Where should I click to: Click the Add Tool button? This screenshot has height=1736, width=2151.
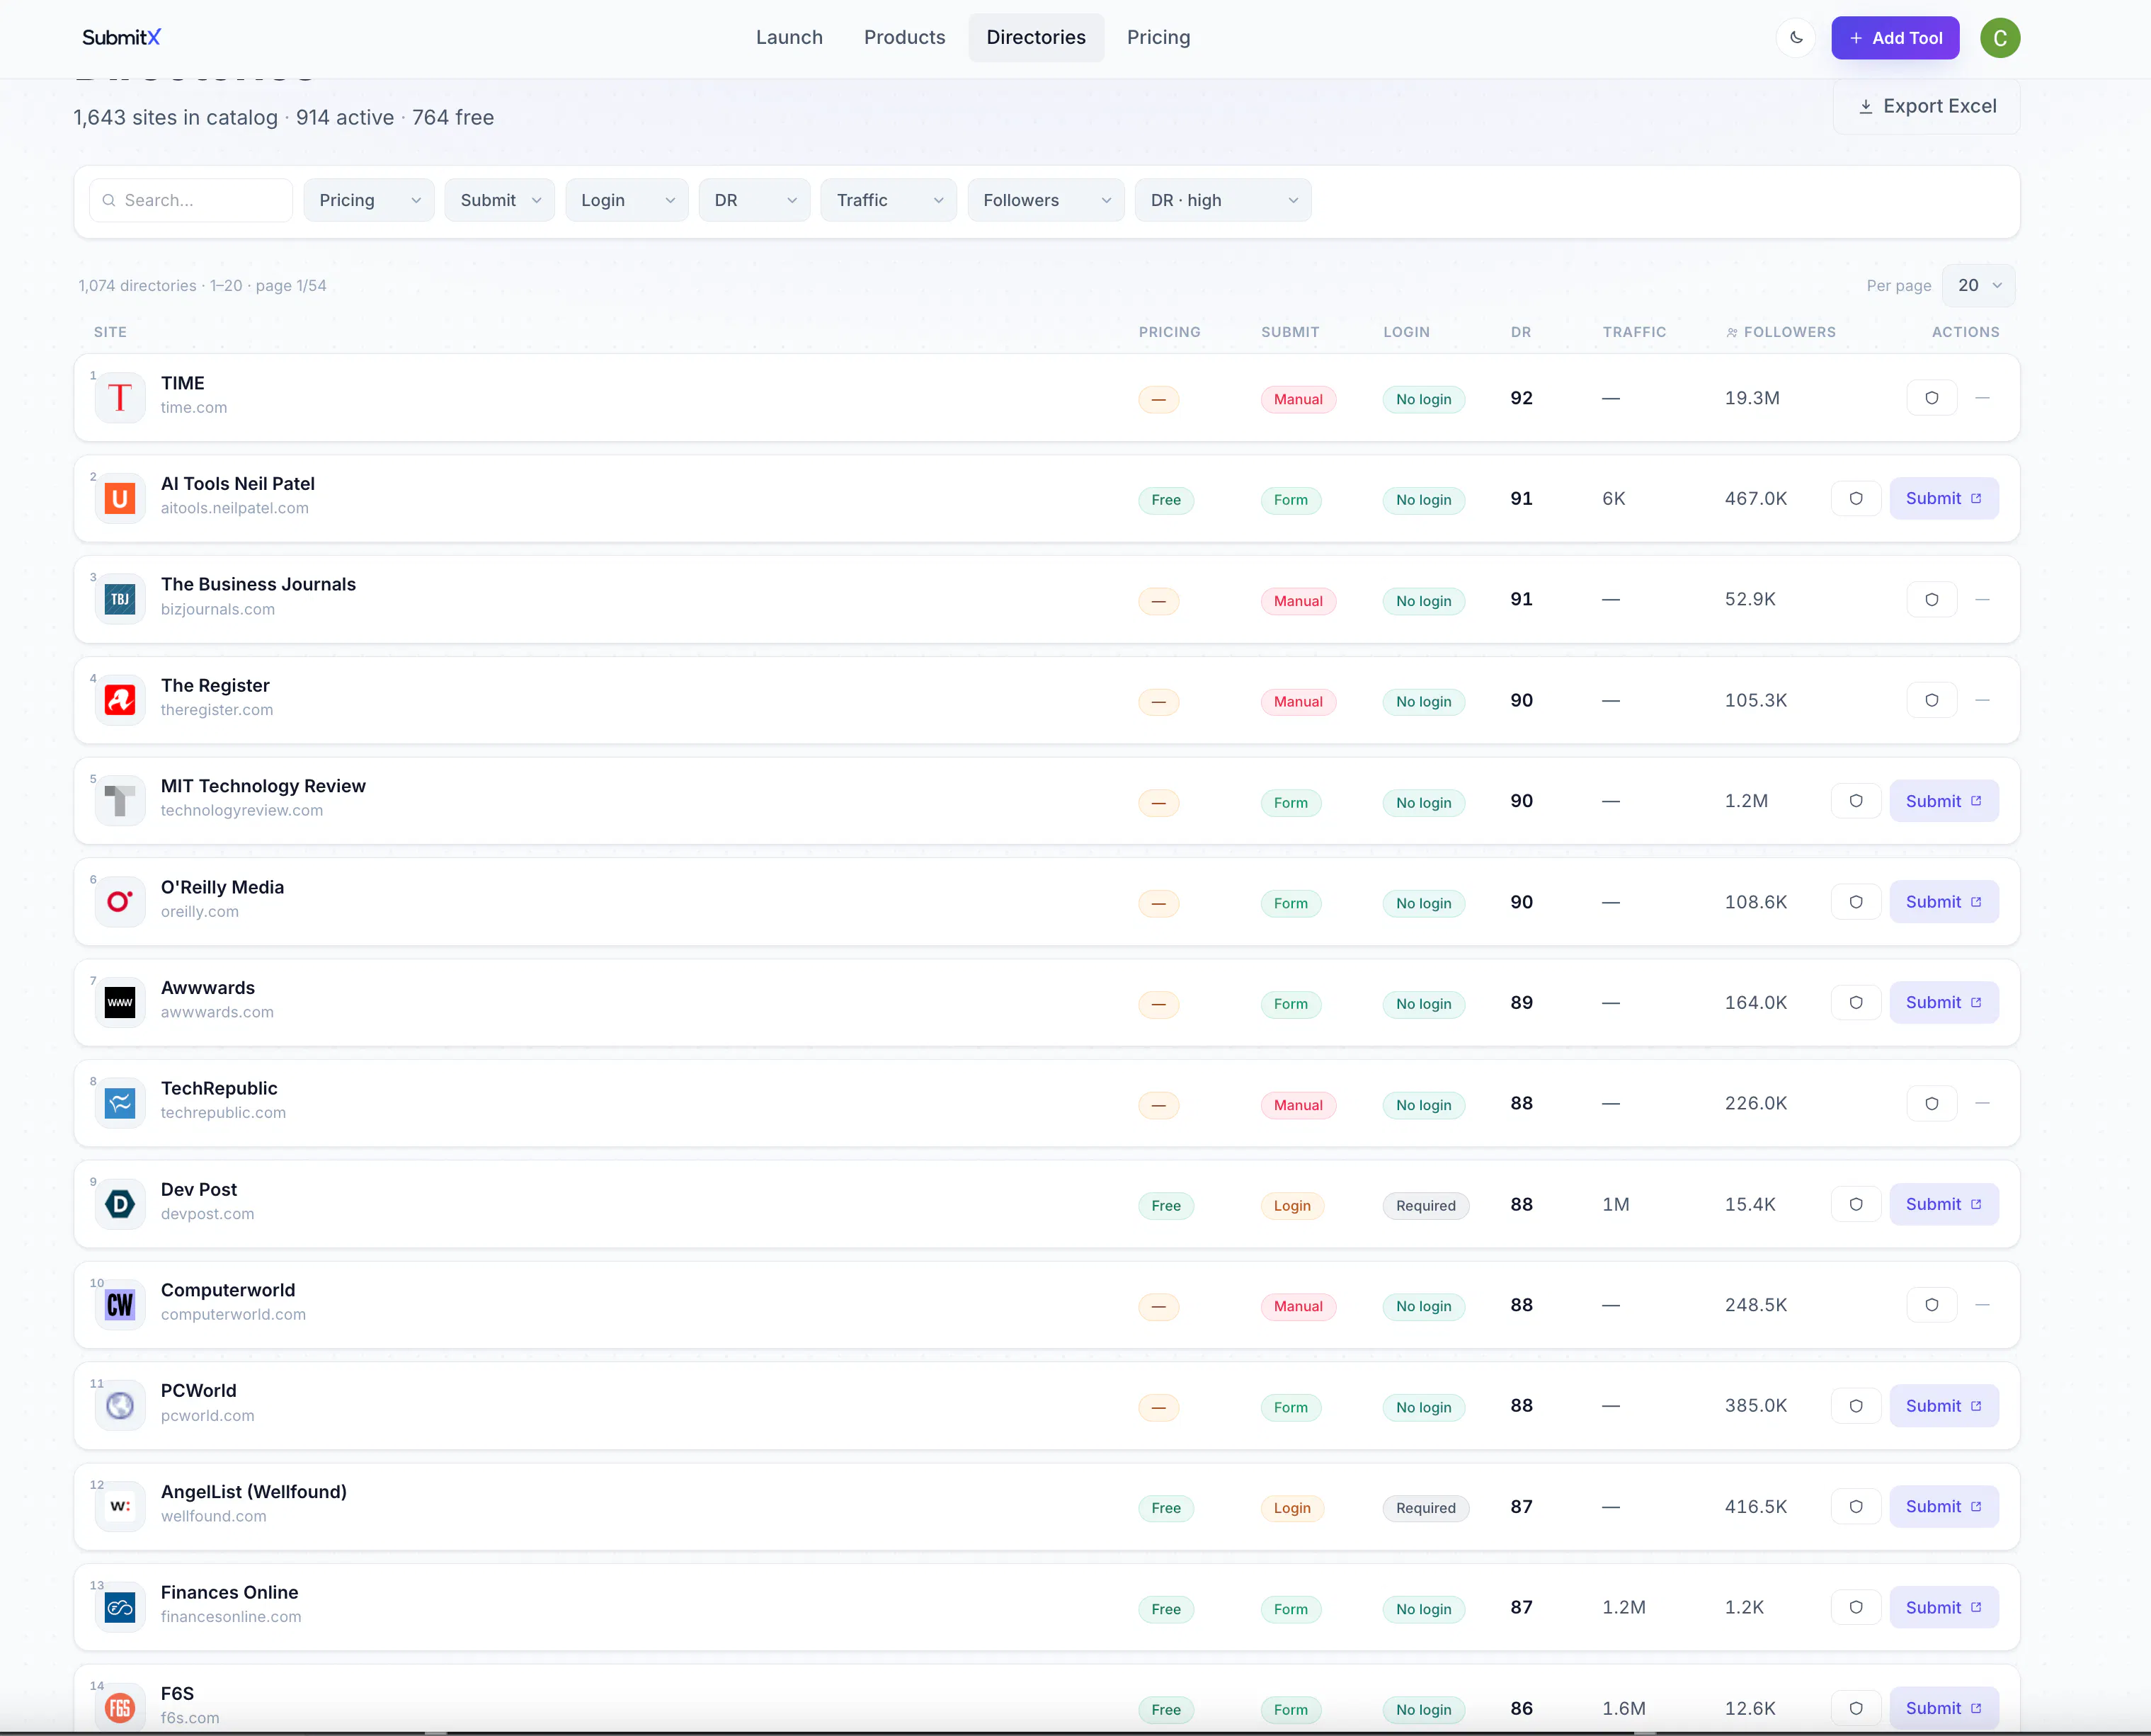(x=1896, y=38)
